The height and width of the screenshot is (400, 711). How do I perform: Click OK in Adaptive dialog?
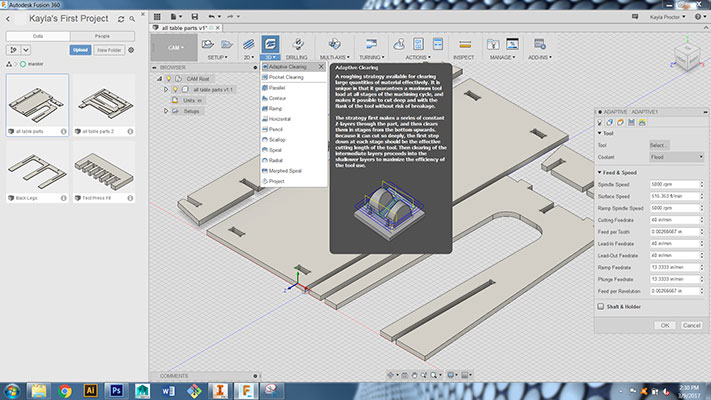pos(665,325)
